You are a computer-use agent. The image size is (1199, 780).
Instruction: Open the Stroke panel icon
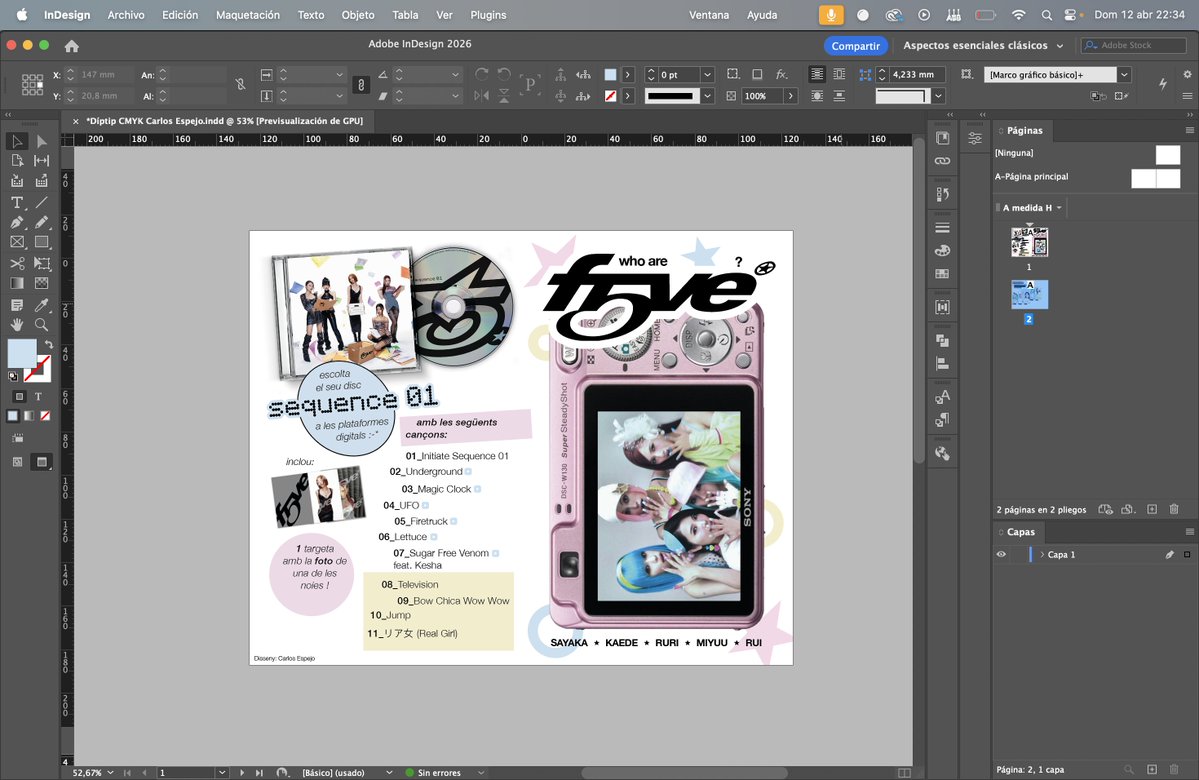tap(943, 227)
